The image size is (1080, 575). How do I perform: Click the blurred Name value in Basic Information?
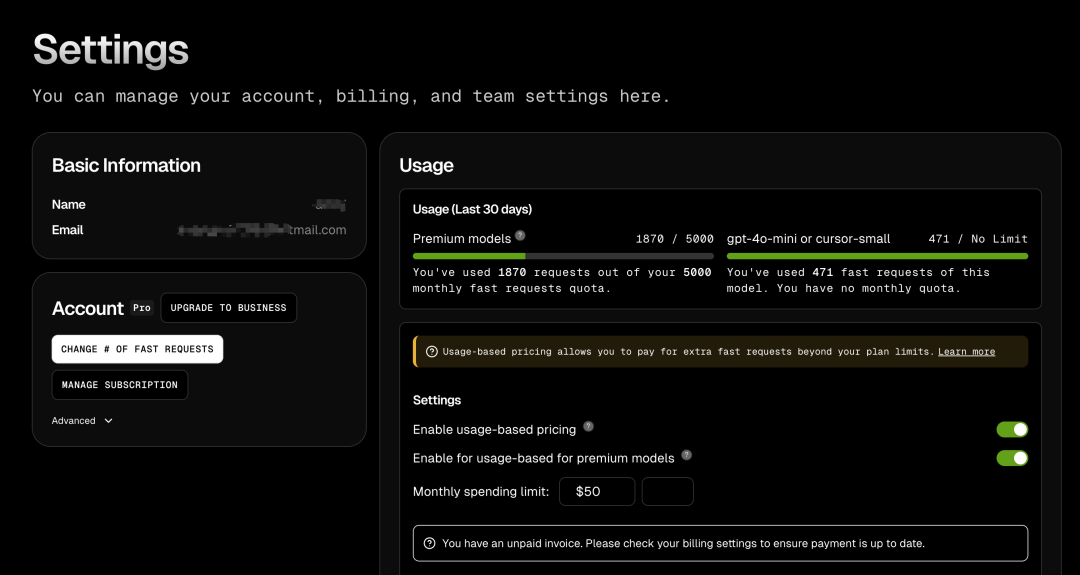click(x=330, y=205)
